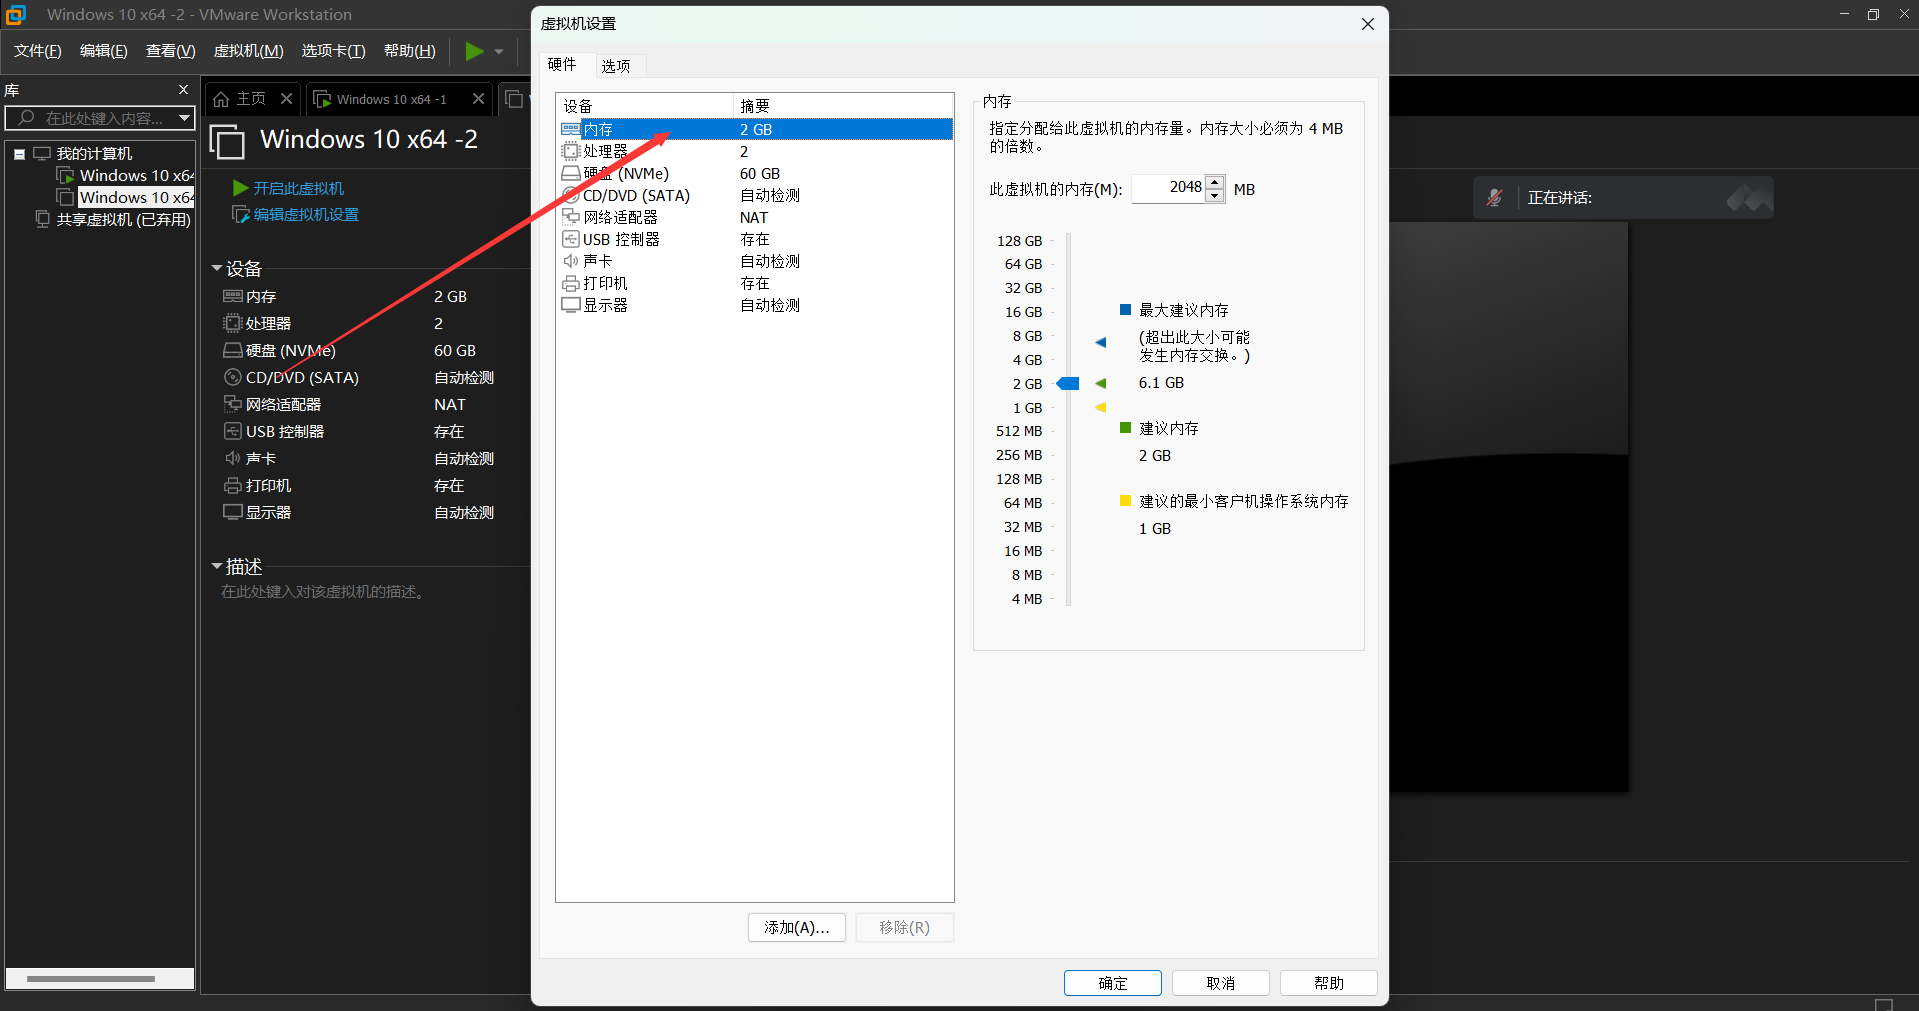This screenshot has width=1919, height=1011.
Task: Click the 编辑虚拟机设置 link
Action: (x=305, y=214)
